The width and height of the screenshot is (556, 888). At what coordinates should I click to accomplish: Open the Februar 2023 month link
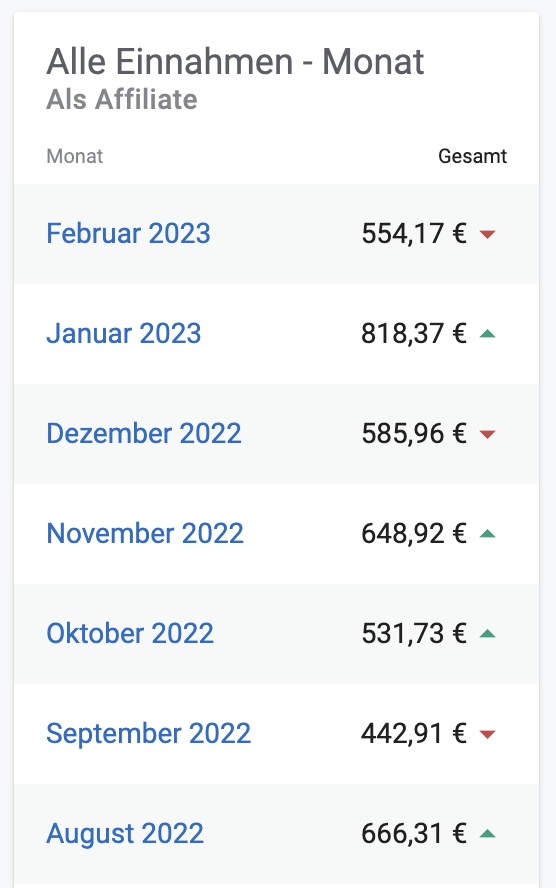click(129, 233)
